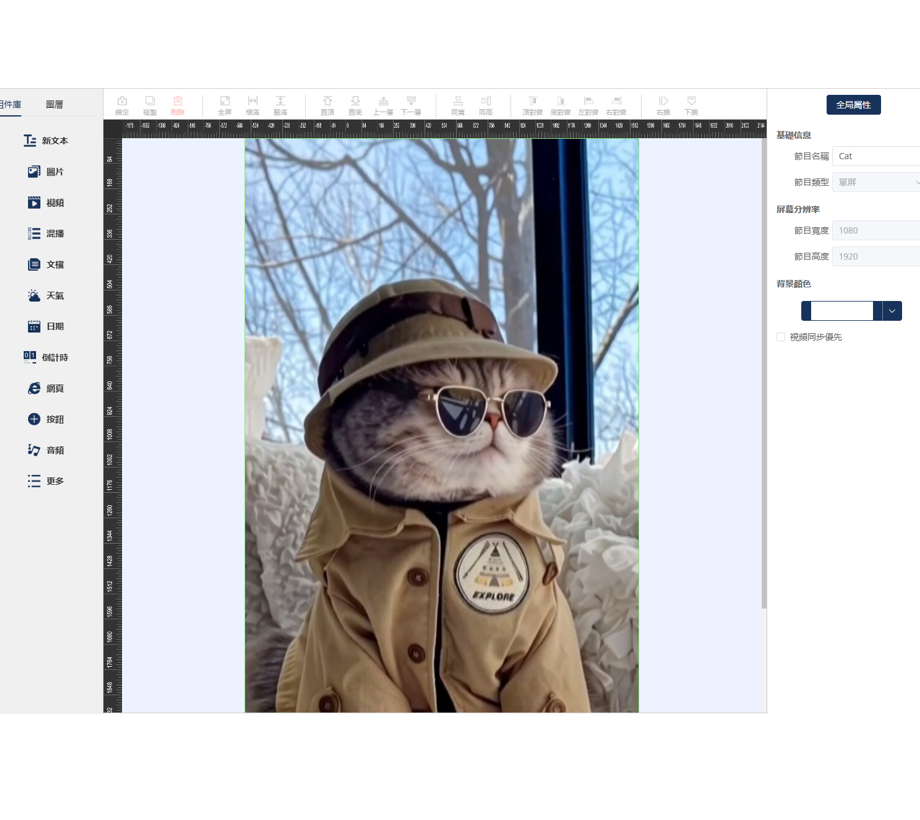Open the 節目類型 dropdown
The height and width of the screenshot is (820, 920).
pyautogui.click(x=876, y=182)
